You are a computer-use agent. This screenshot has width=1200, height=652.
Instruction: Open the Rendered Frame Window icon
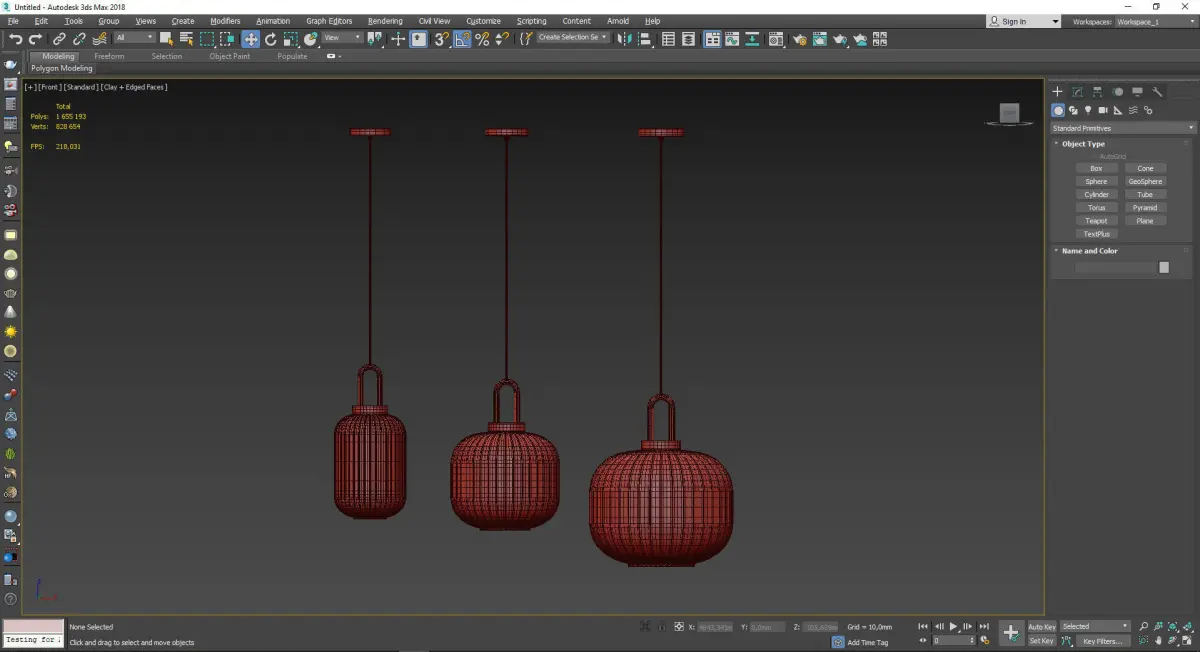819,39
